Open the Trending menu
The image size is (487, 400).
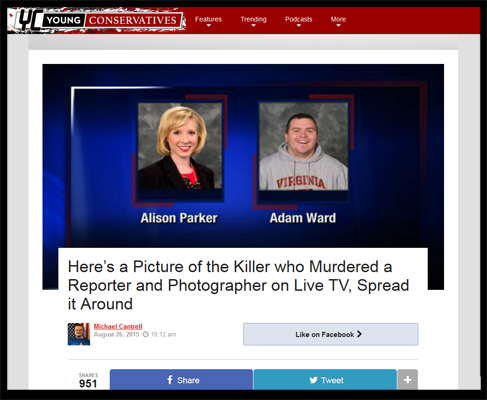253,19
